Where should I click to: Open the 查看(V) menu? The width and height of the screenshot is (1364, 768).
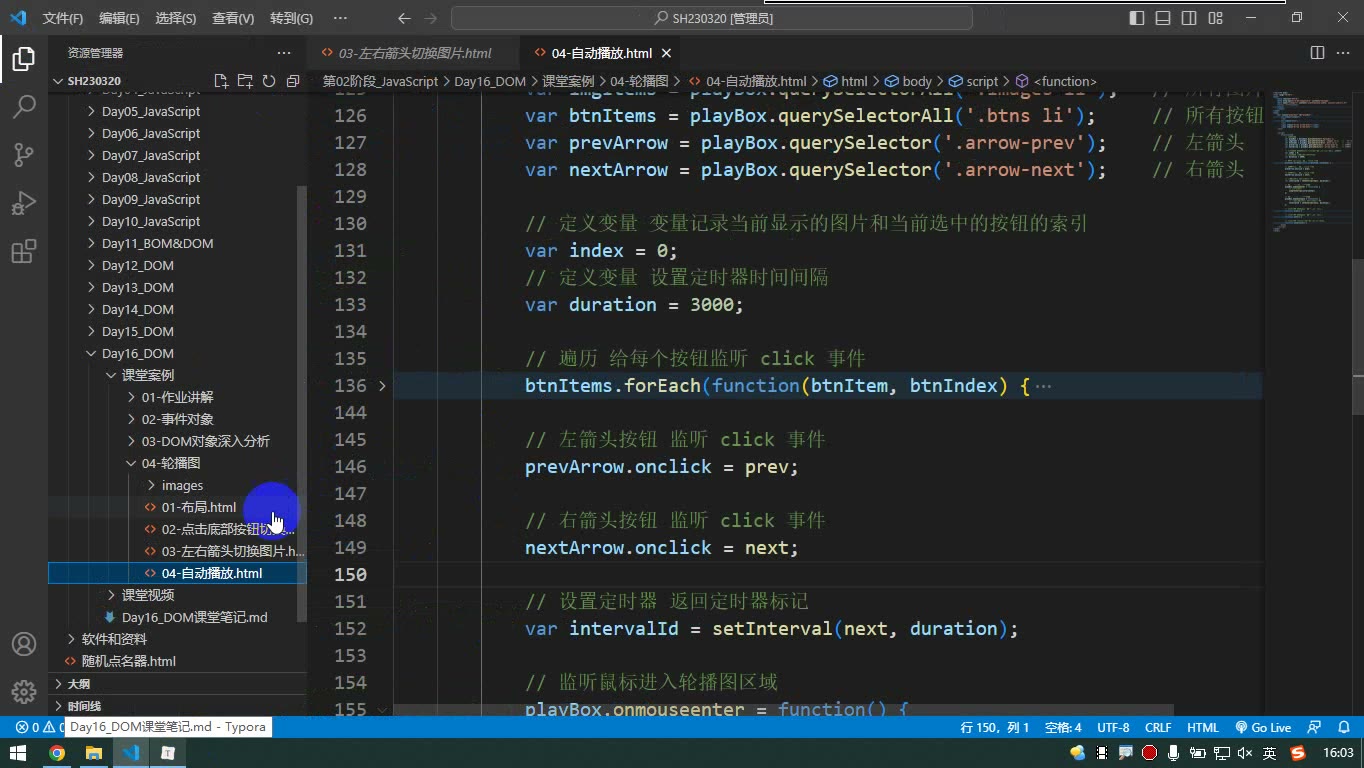233,19
